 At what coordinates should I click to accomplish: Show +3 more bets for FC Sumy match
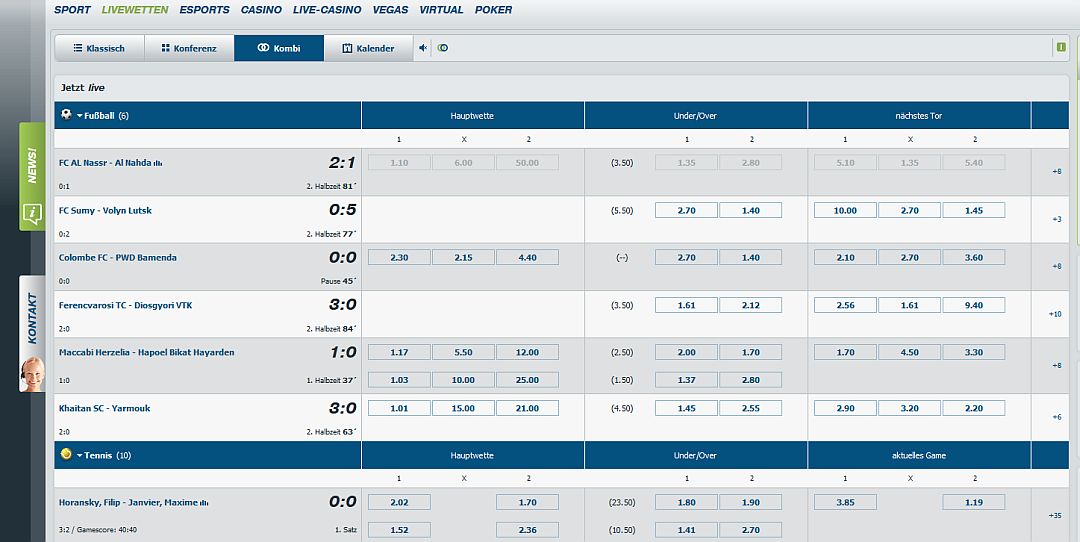[x=1057, y=219]
